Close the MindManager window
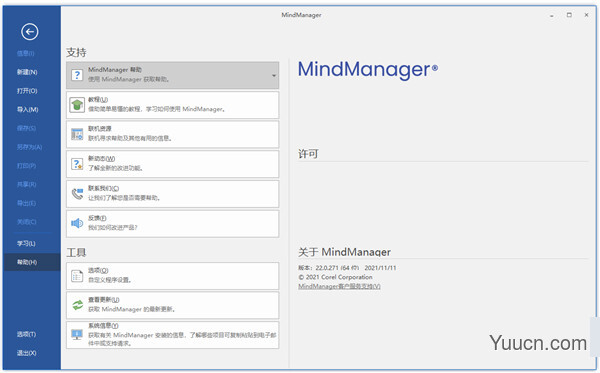The width and height of the screenshot is (600, 373). click(586, 15)
